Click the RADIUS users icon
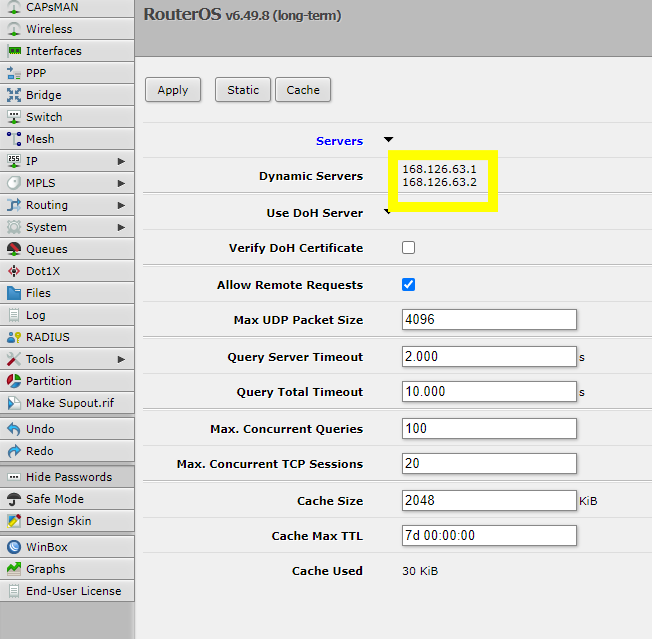652x639 pixels. [14, 338]
